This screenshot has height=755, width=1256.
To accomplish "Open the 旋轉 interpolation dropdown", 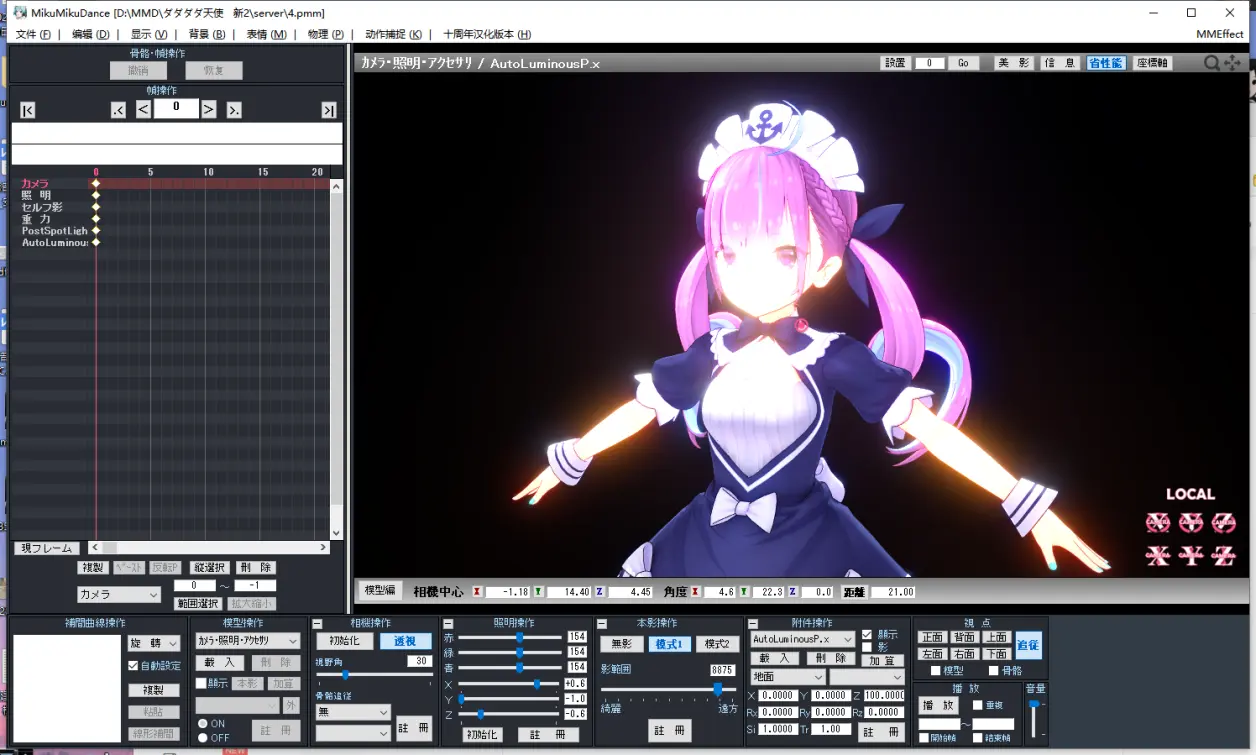I will click(x=154, y=643).
